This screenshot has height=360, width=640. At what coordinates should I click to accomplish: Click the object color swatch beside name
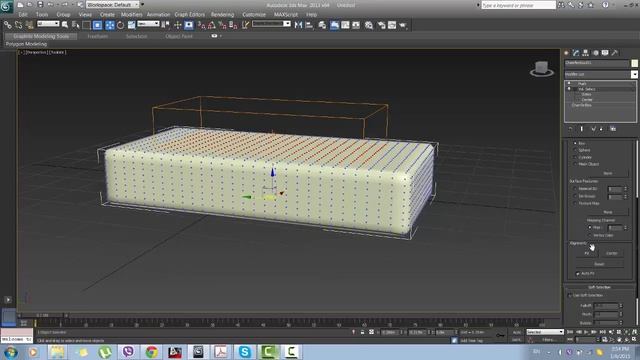(x=634, y=63)
